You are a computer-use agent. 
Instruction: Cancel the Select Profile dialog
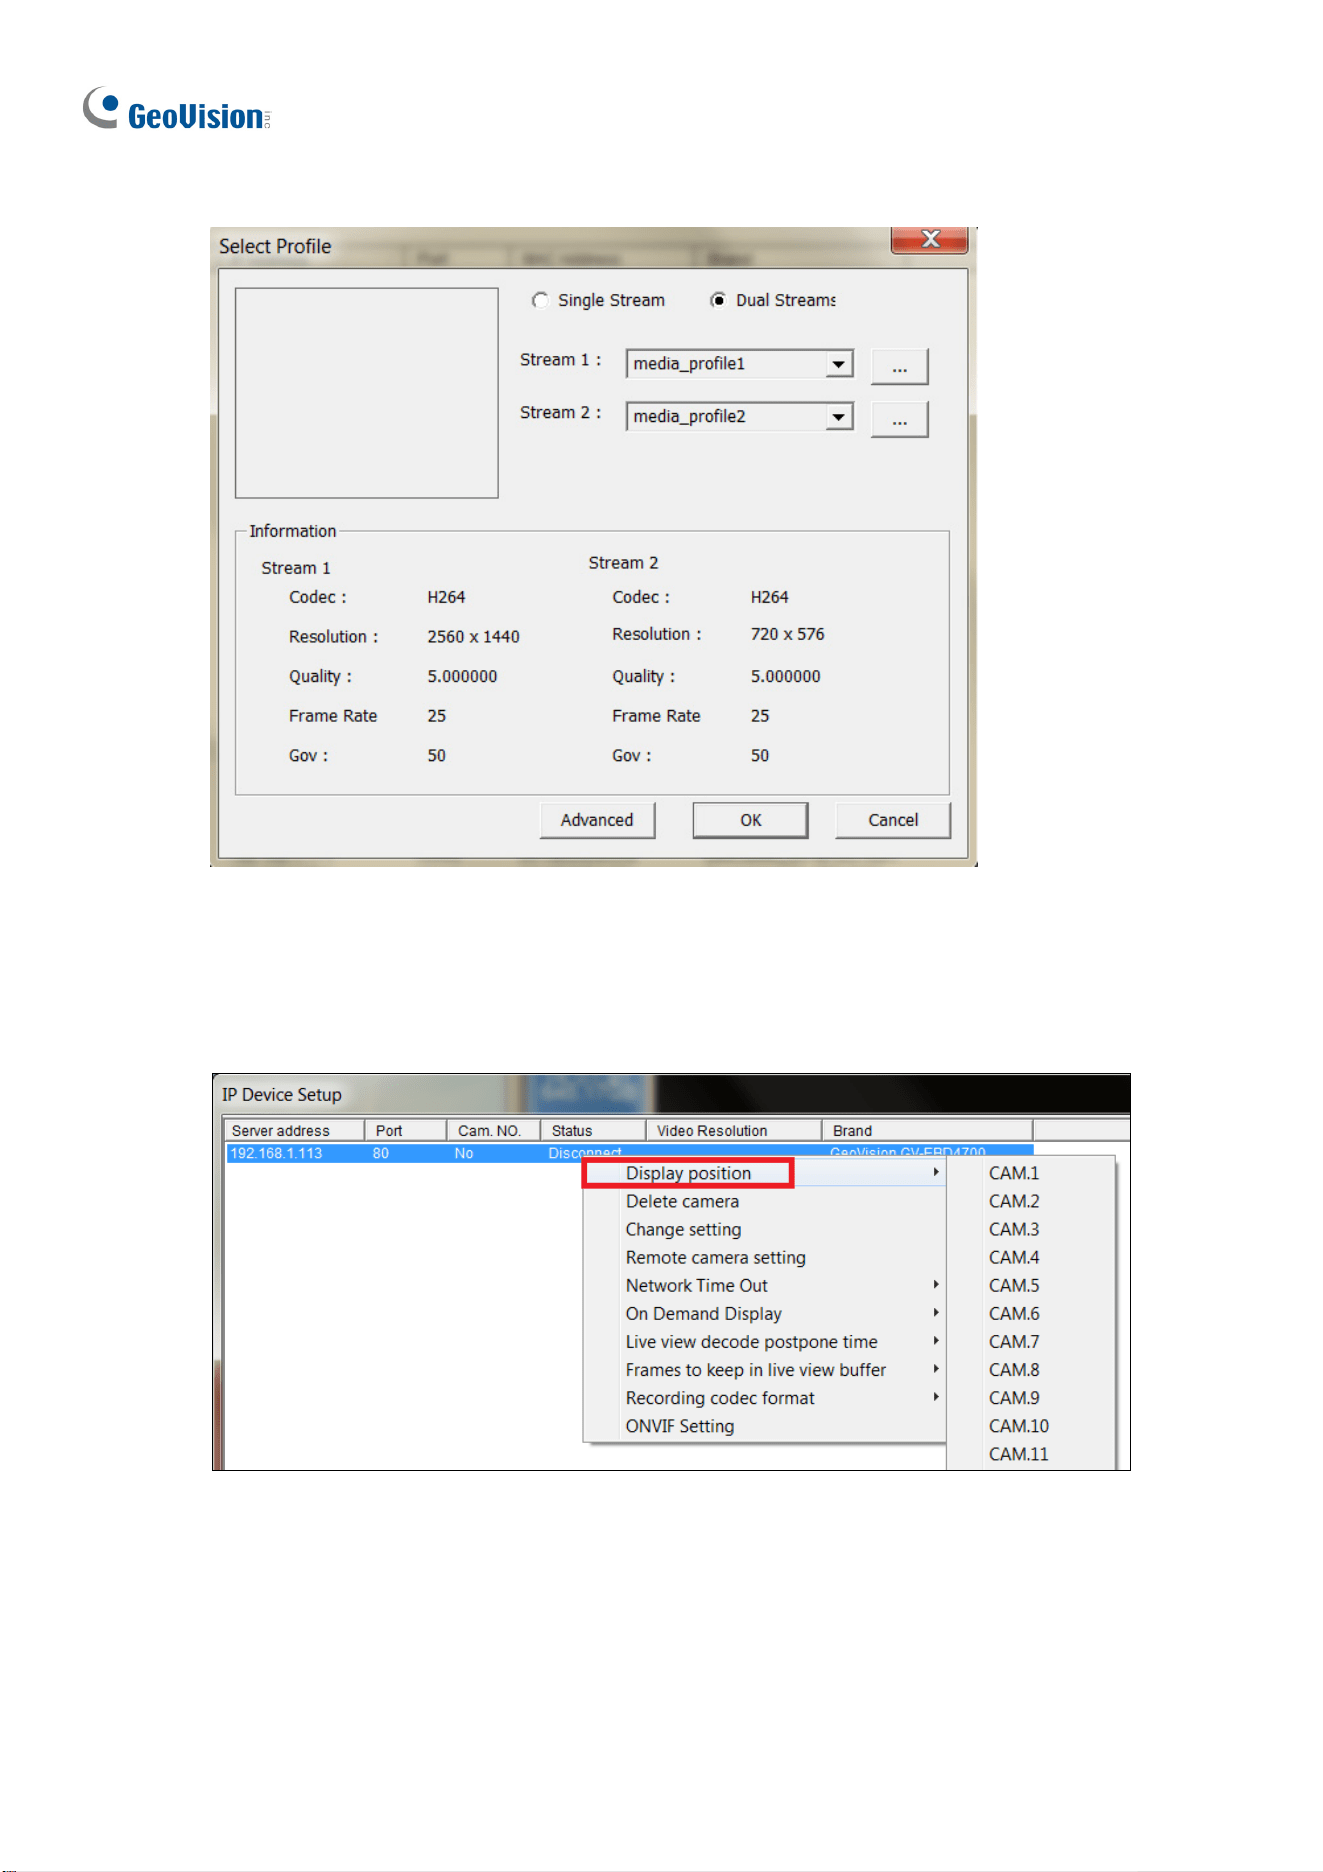(x=893, y=820)
